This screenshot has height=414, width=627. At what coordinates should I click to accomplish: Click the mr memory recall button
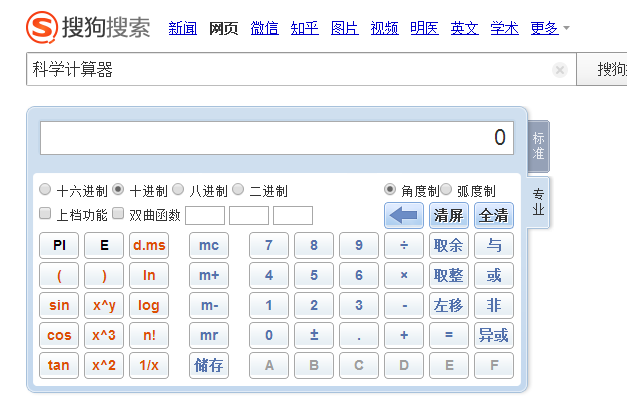(209, 335)
